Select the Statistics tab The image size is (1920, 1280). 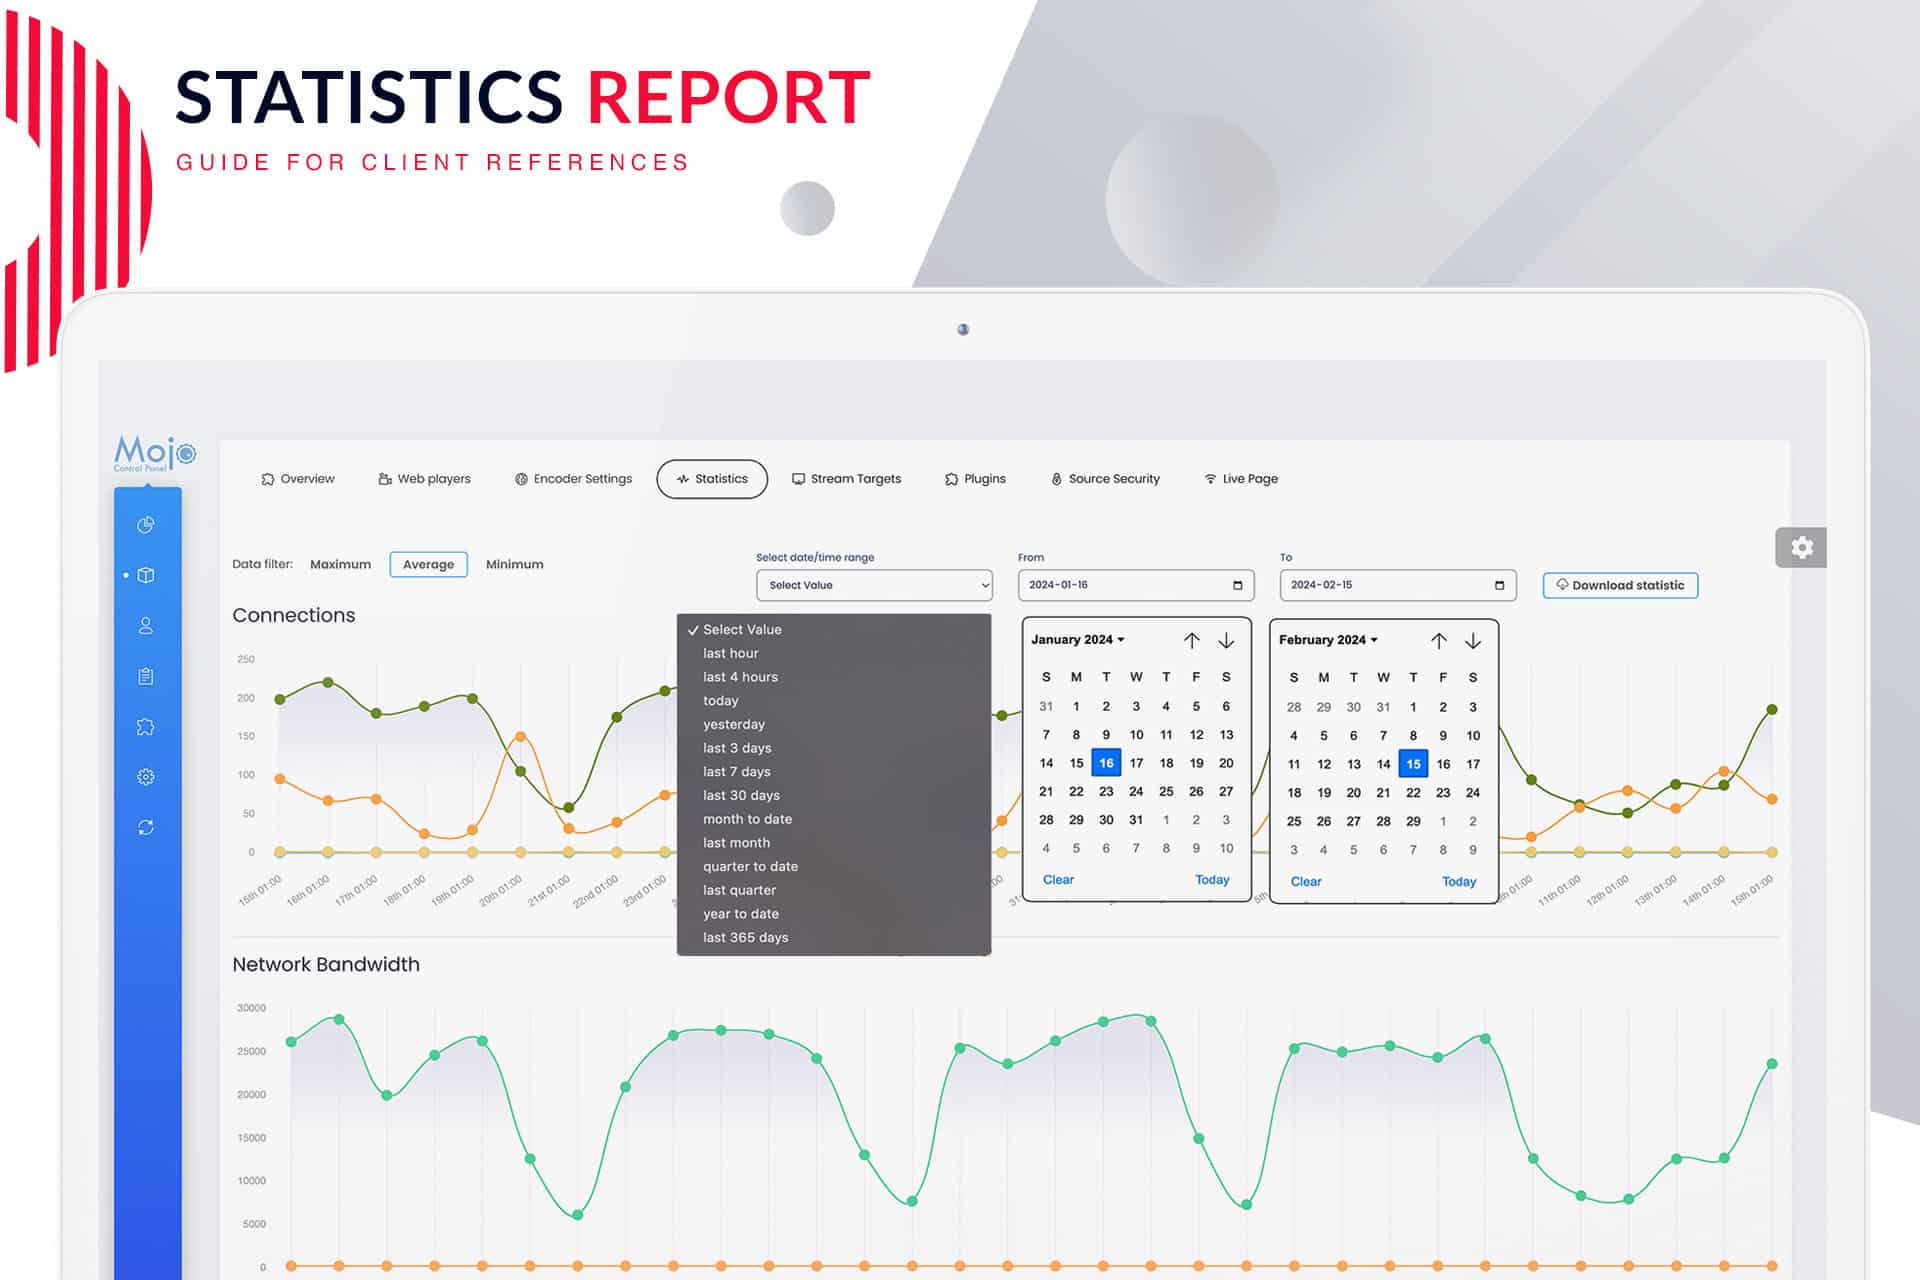[x=712, y=479]
